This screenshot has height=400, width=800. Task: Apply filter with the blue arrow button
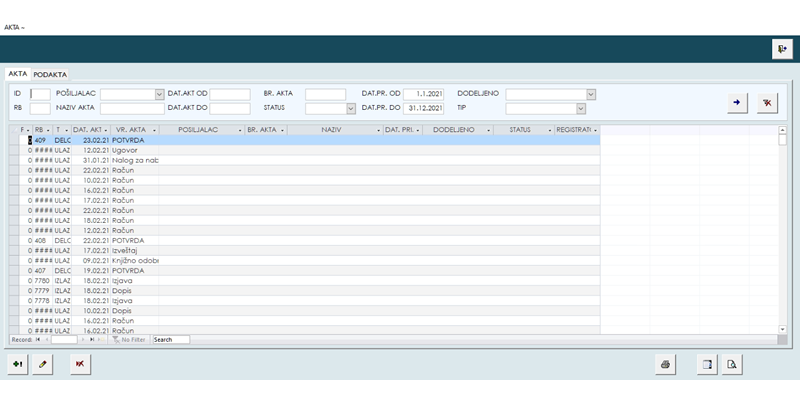click(x=737, y=102)
